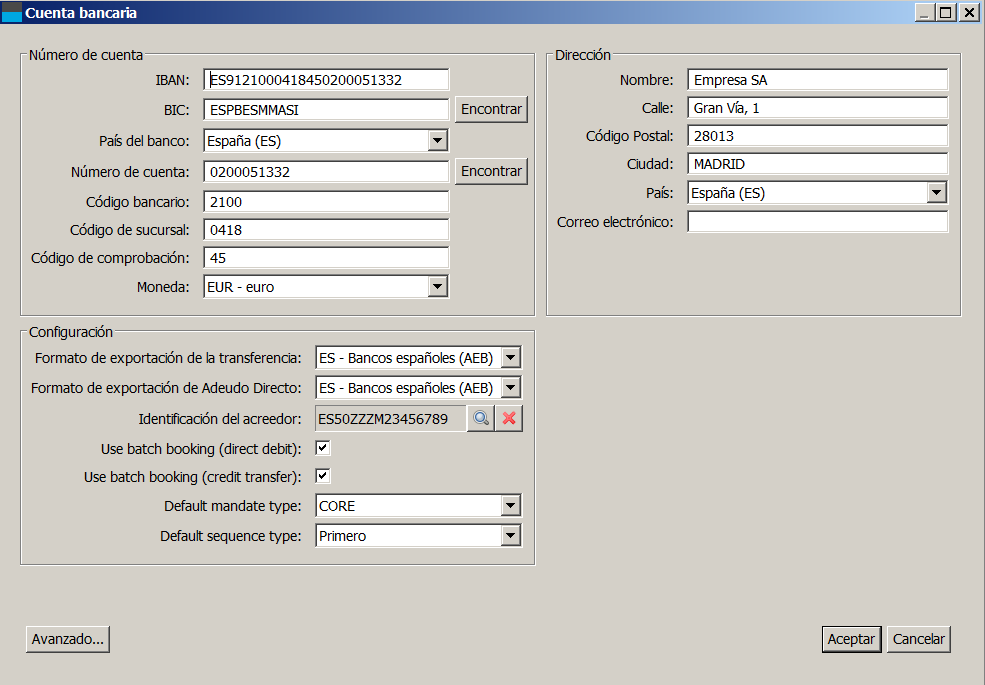Click the magnifier icon beside creditor identification
Screen dimensions: 985x685
coord(481,419)
